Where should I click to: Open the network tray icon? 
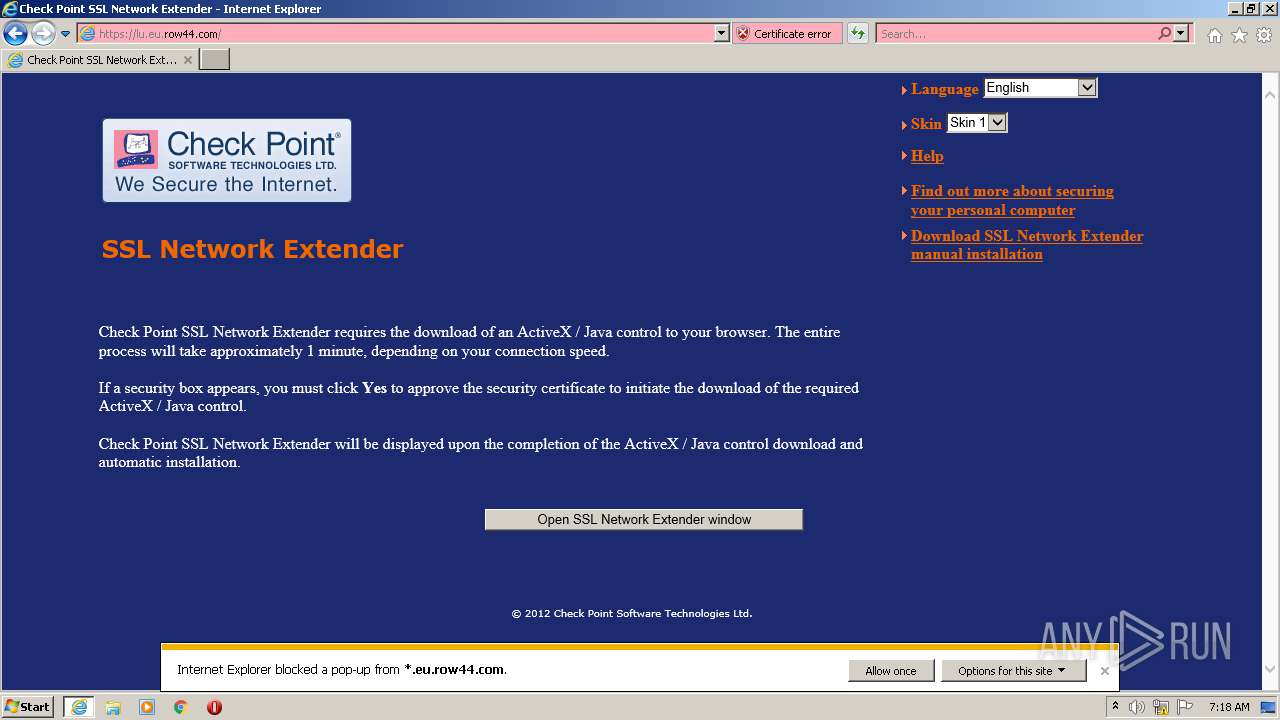[1162, 707]
